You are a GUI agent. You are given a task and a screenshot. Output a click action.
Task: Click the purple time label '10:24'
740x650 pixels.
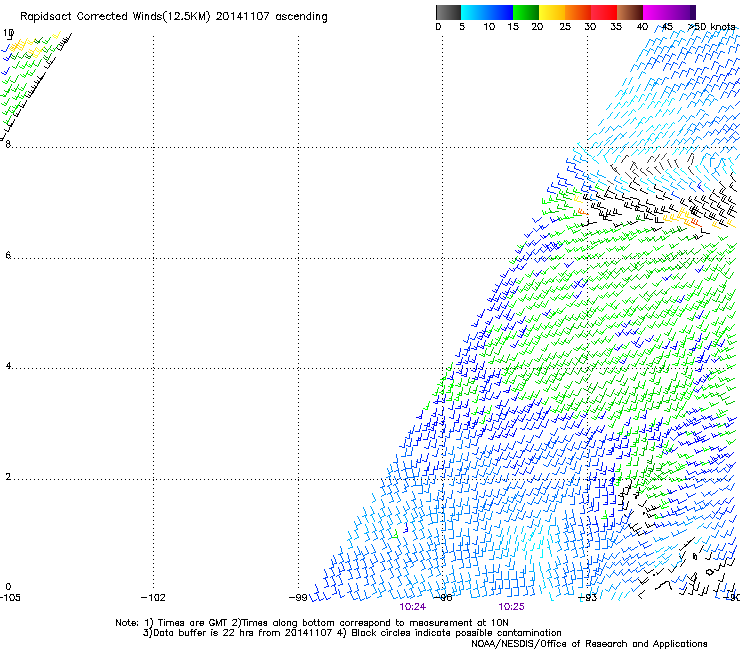pyautogui.click(x=412, y=607)
